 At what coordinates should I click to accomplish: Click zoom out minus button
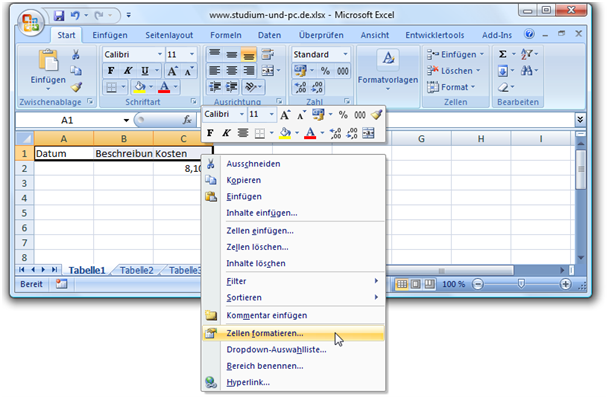478,284
